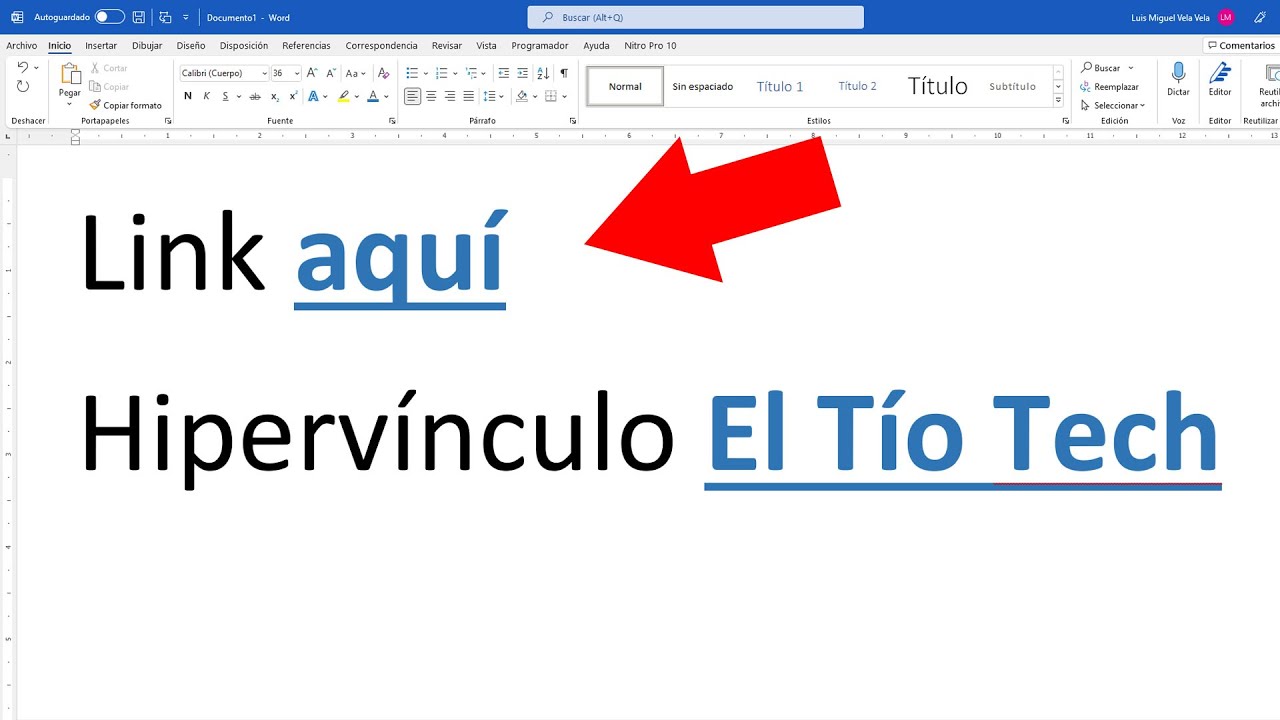This screenshot has height=720, width=1280.
Task: Select the center alignment icon
Action: click(431, 96)
